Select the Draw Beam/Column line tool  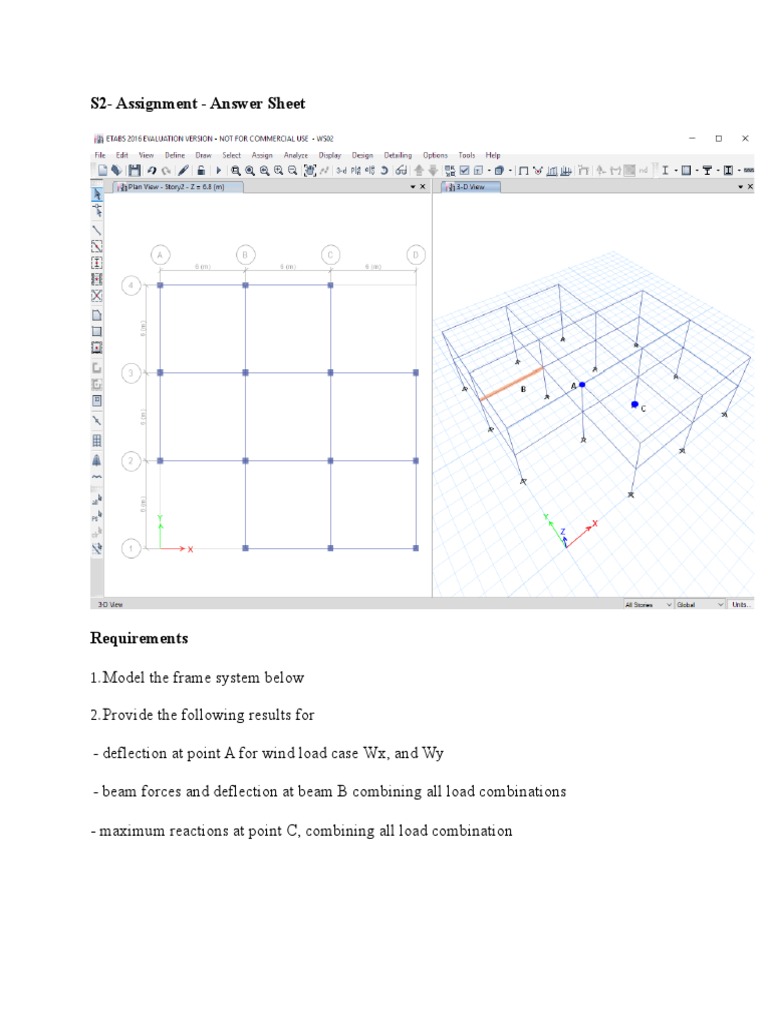[x=97, y=230]
